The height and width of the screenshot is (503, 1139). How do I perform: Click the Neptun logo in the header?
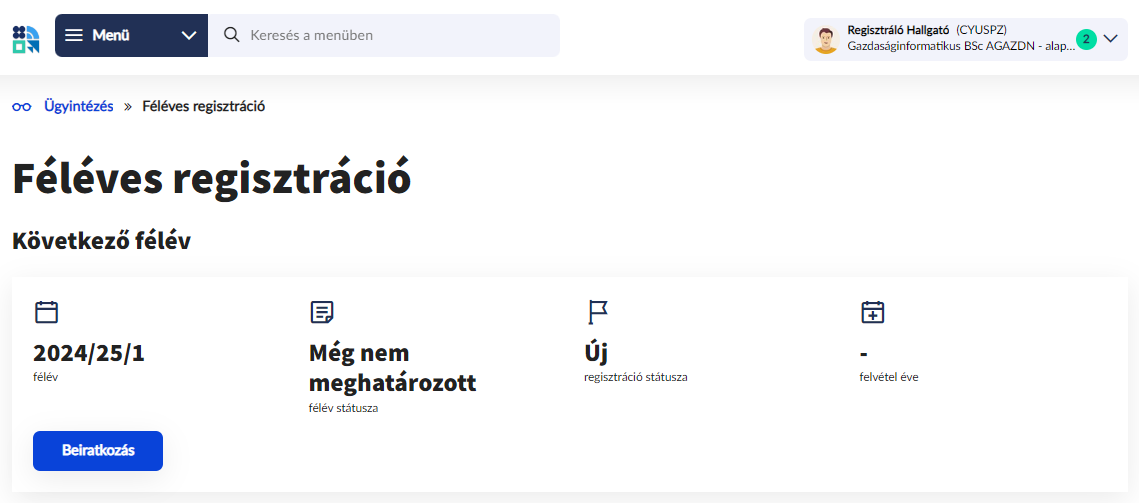(x=26, y=39)
